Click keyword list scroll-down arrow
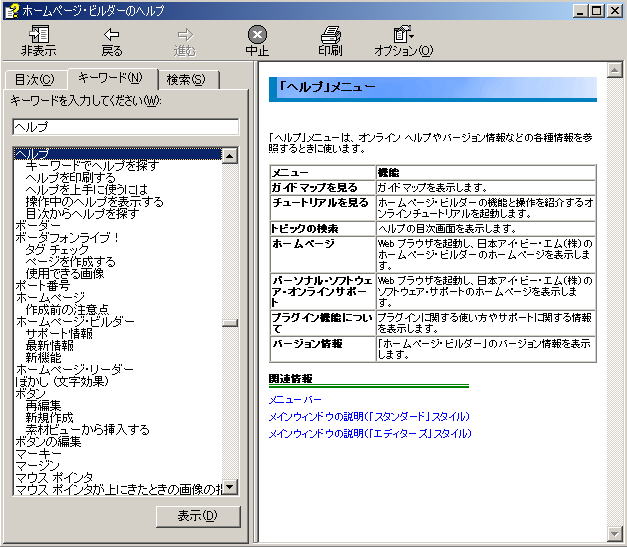Viewport: 627px width, 547px height. coord(230,487)
